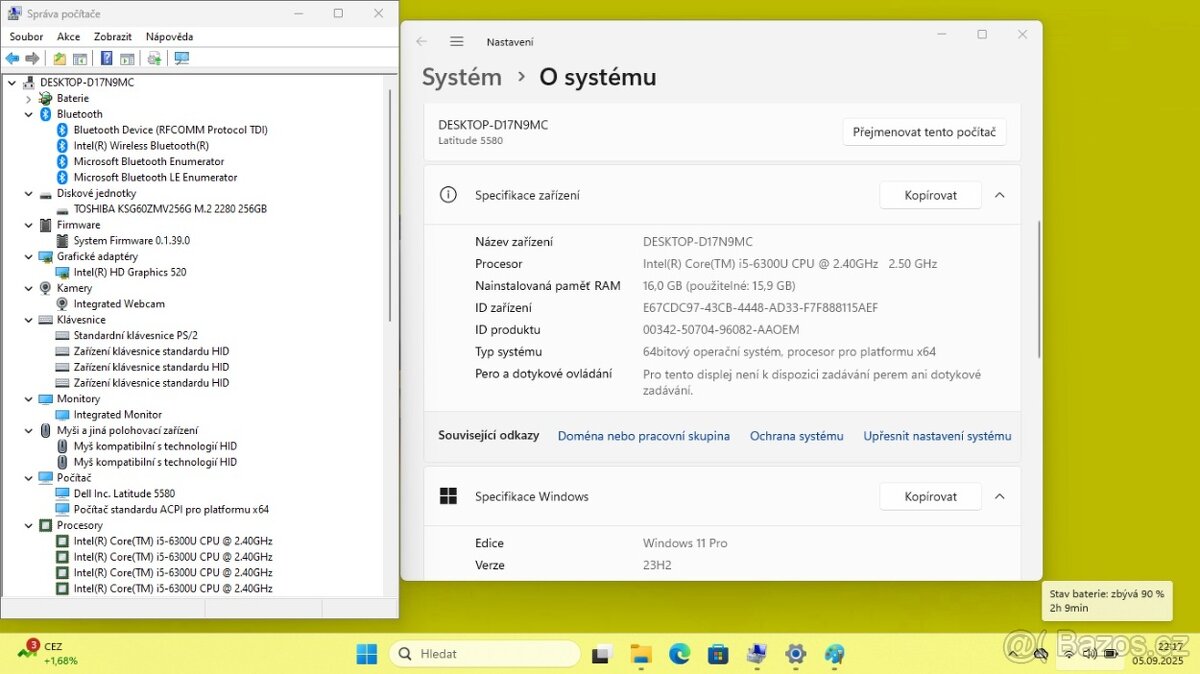
Task: Click the battery icon in the system tray
Action: [1111, 653]
